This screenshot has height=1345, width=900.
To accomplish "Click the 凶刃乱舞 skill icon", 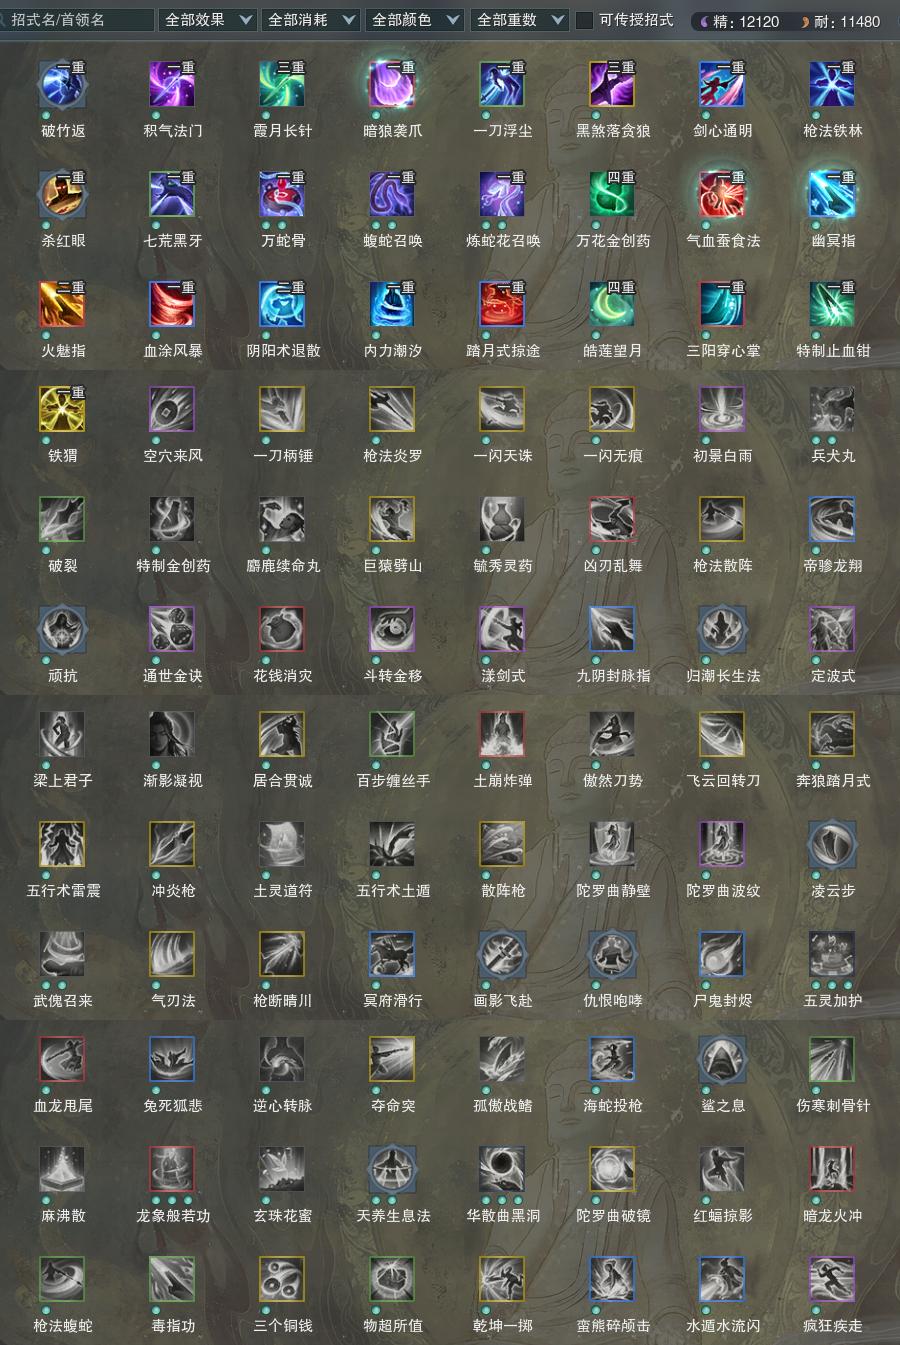I will (612, 519).
